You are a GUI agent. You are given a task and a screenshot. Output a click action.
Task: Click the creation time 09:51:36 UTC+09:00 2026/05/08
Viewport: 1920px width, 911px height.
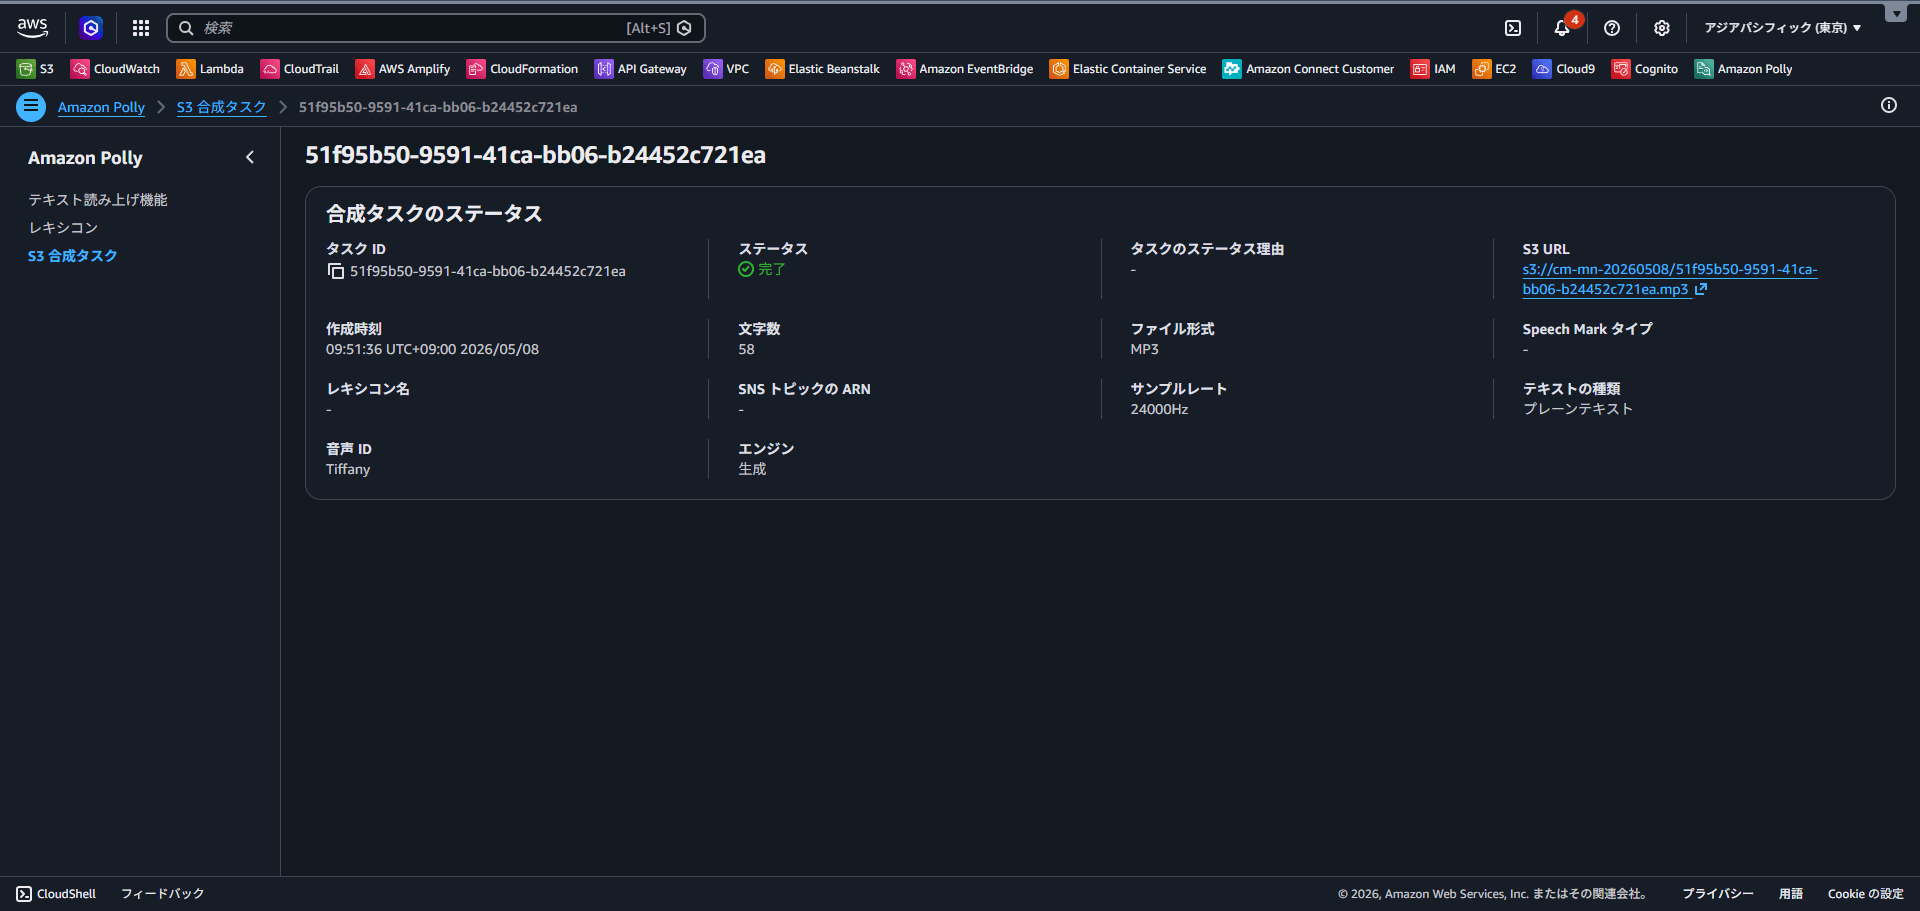(432, 349)
